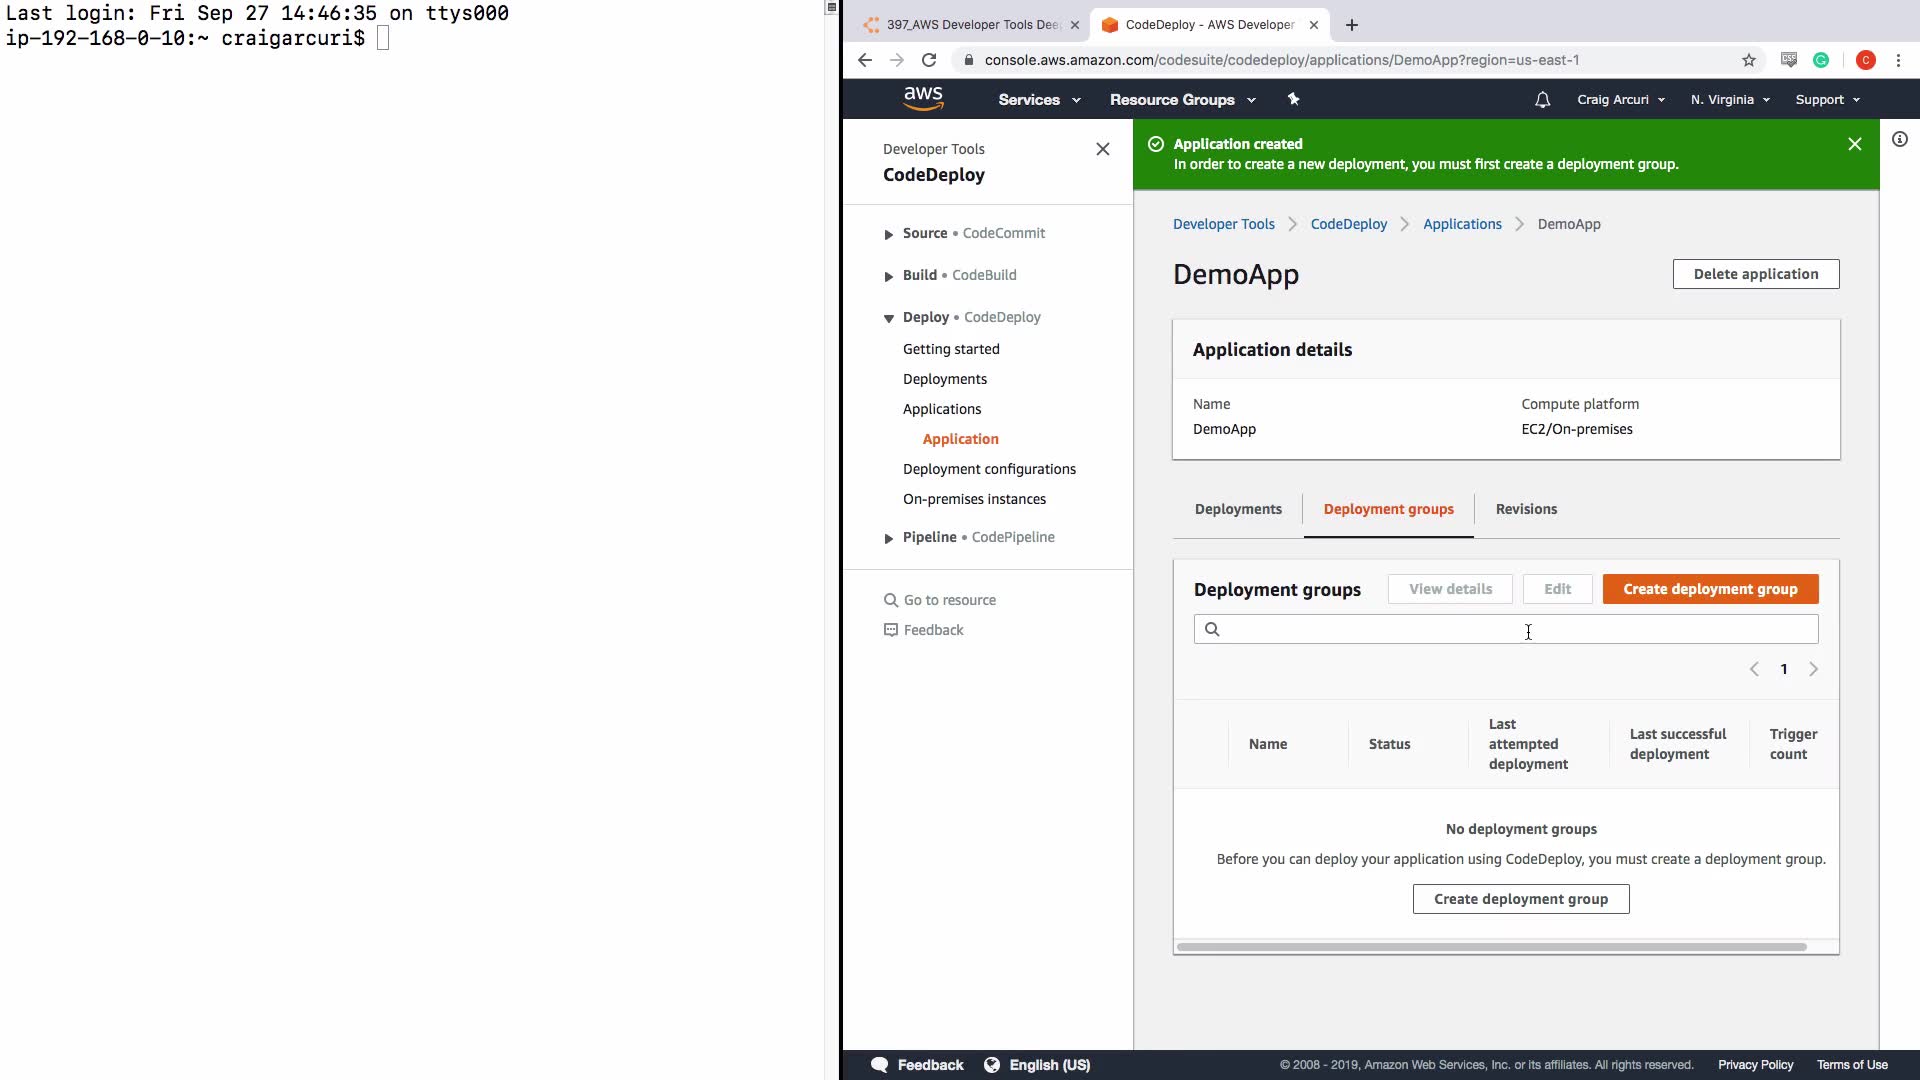1920x1080 pixels.
Task: Close the Developer Tools side navigation
Action: tap(1102, 149)
